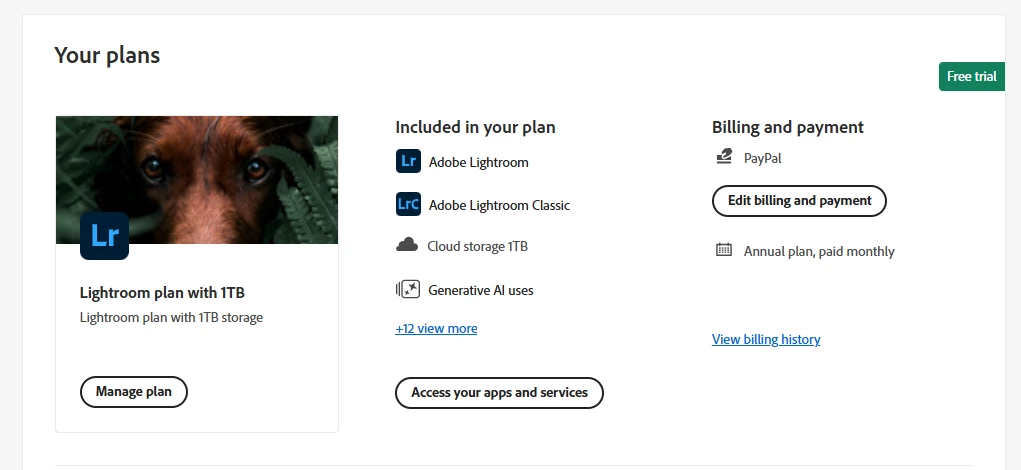Click the Lightroom Classic LrC icon
Image resolution: width=1021 pixels, height=470 pixels.
tap(408, 204)
